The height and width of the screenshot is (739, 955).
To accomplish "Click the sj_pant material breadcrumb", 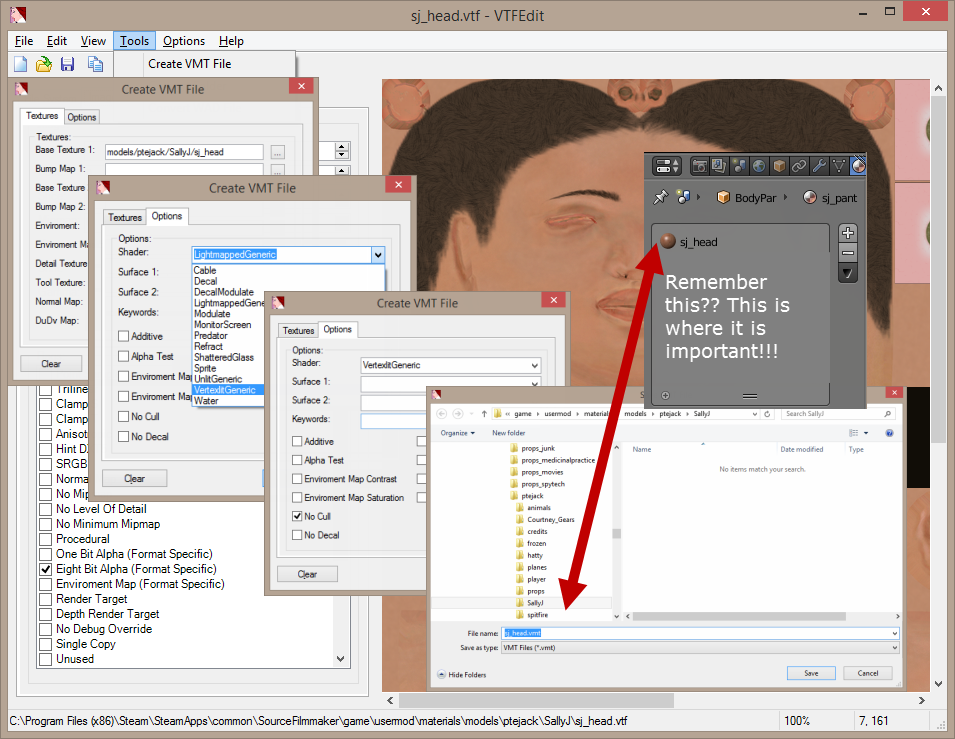I will point(830,197).
